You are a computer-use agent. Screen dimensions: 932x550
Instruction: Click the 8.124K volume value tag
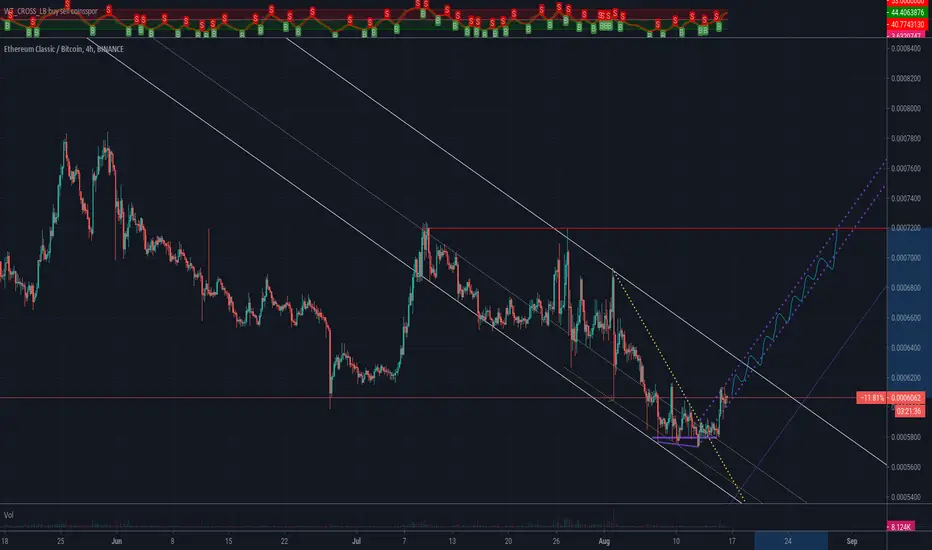901,527
